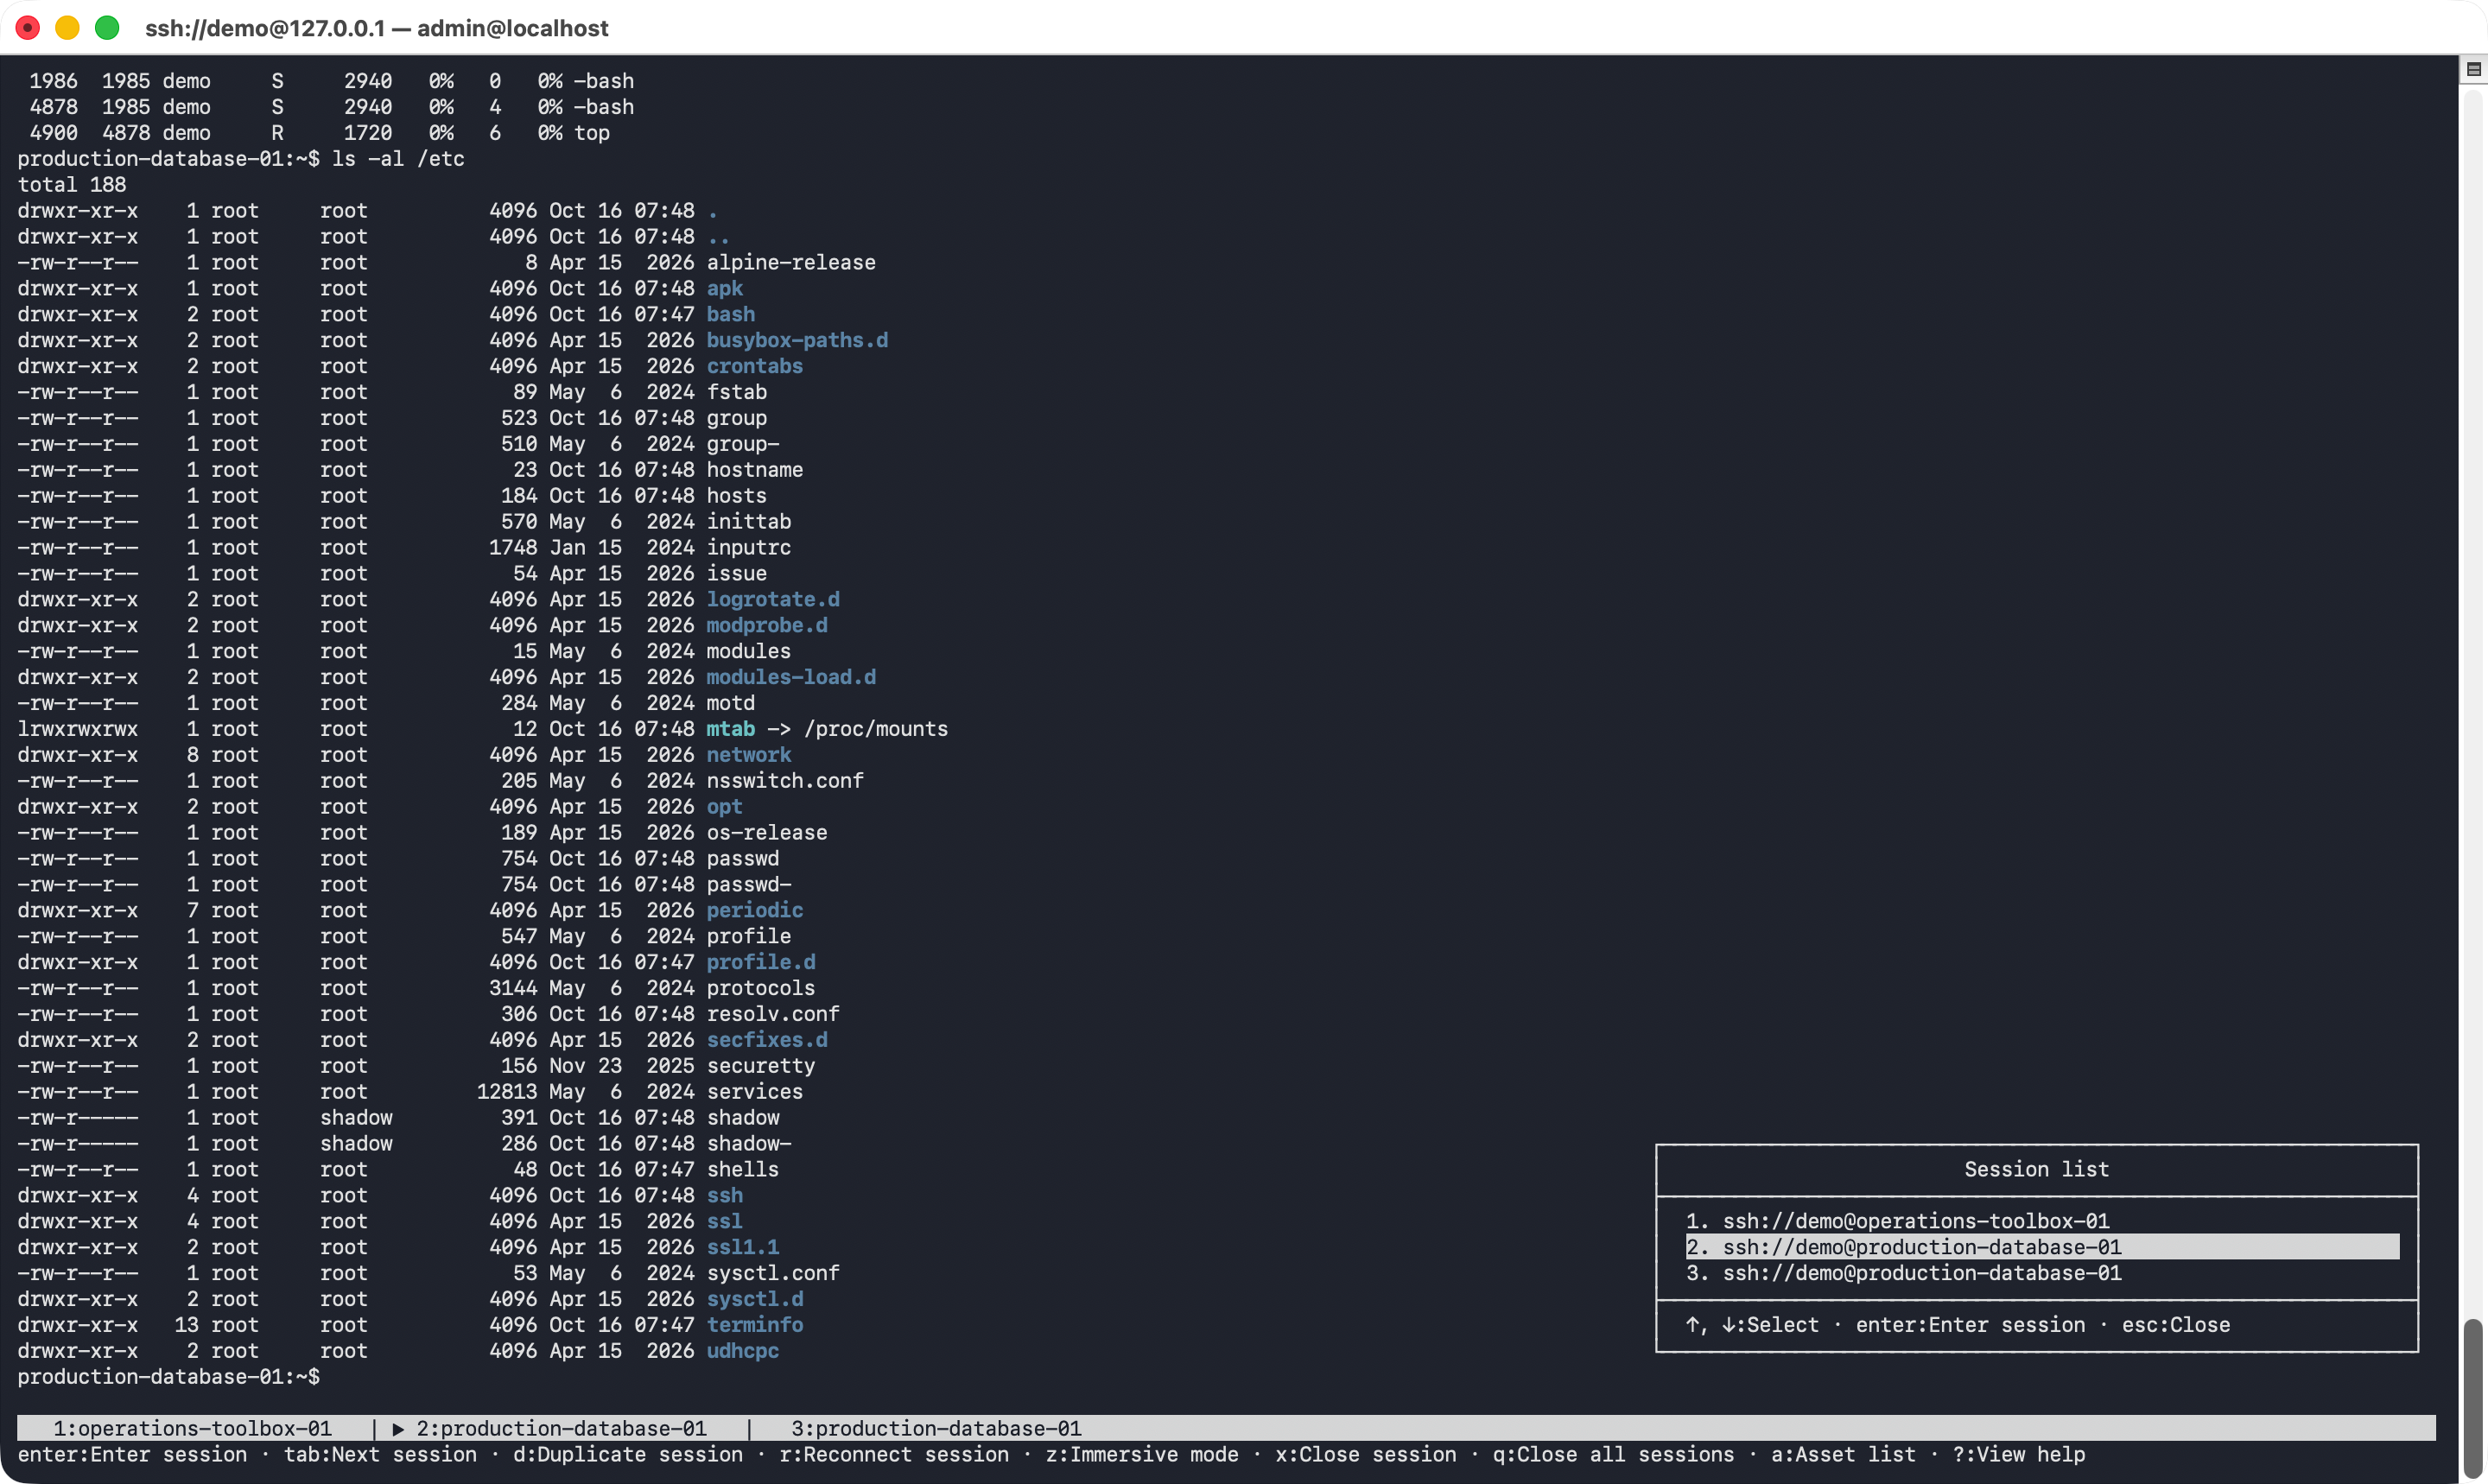This screenshot has height=1484, width=2488.
Task: Click the terminal prompt at the bottom
Action: (168, 1377)
